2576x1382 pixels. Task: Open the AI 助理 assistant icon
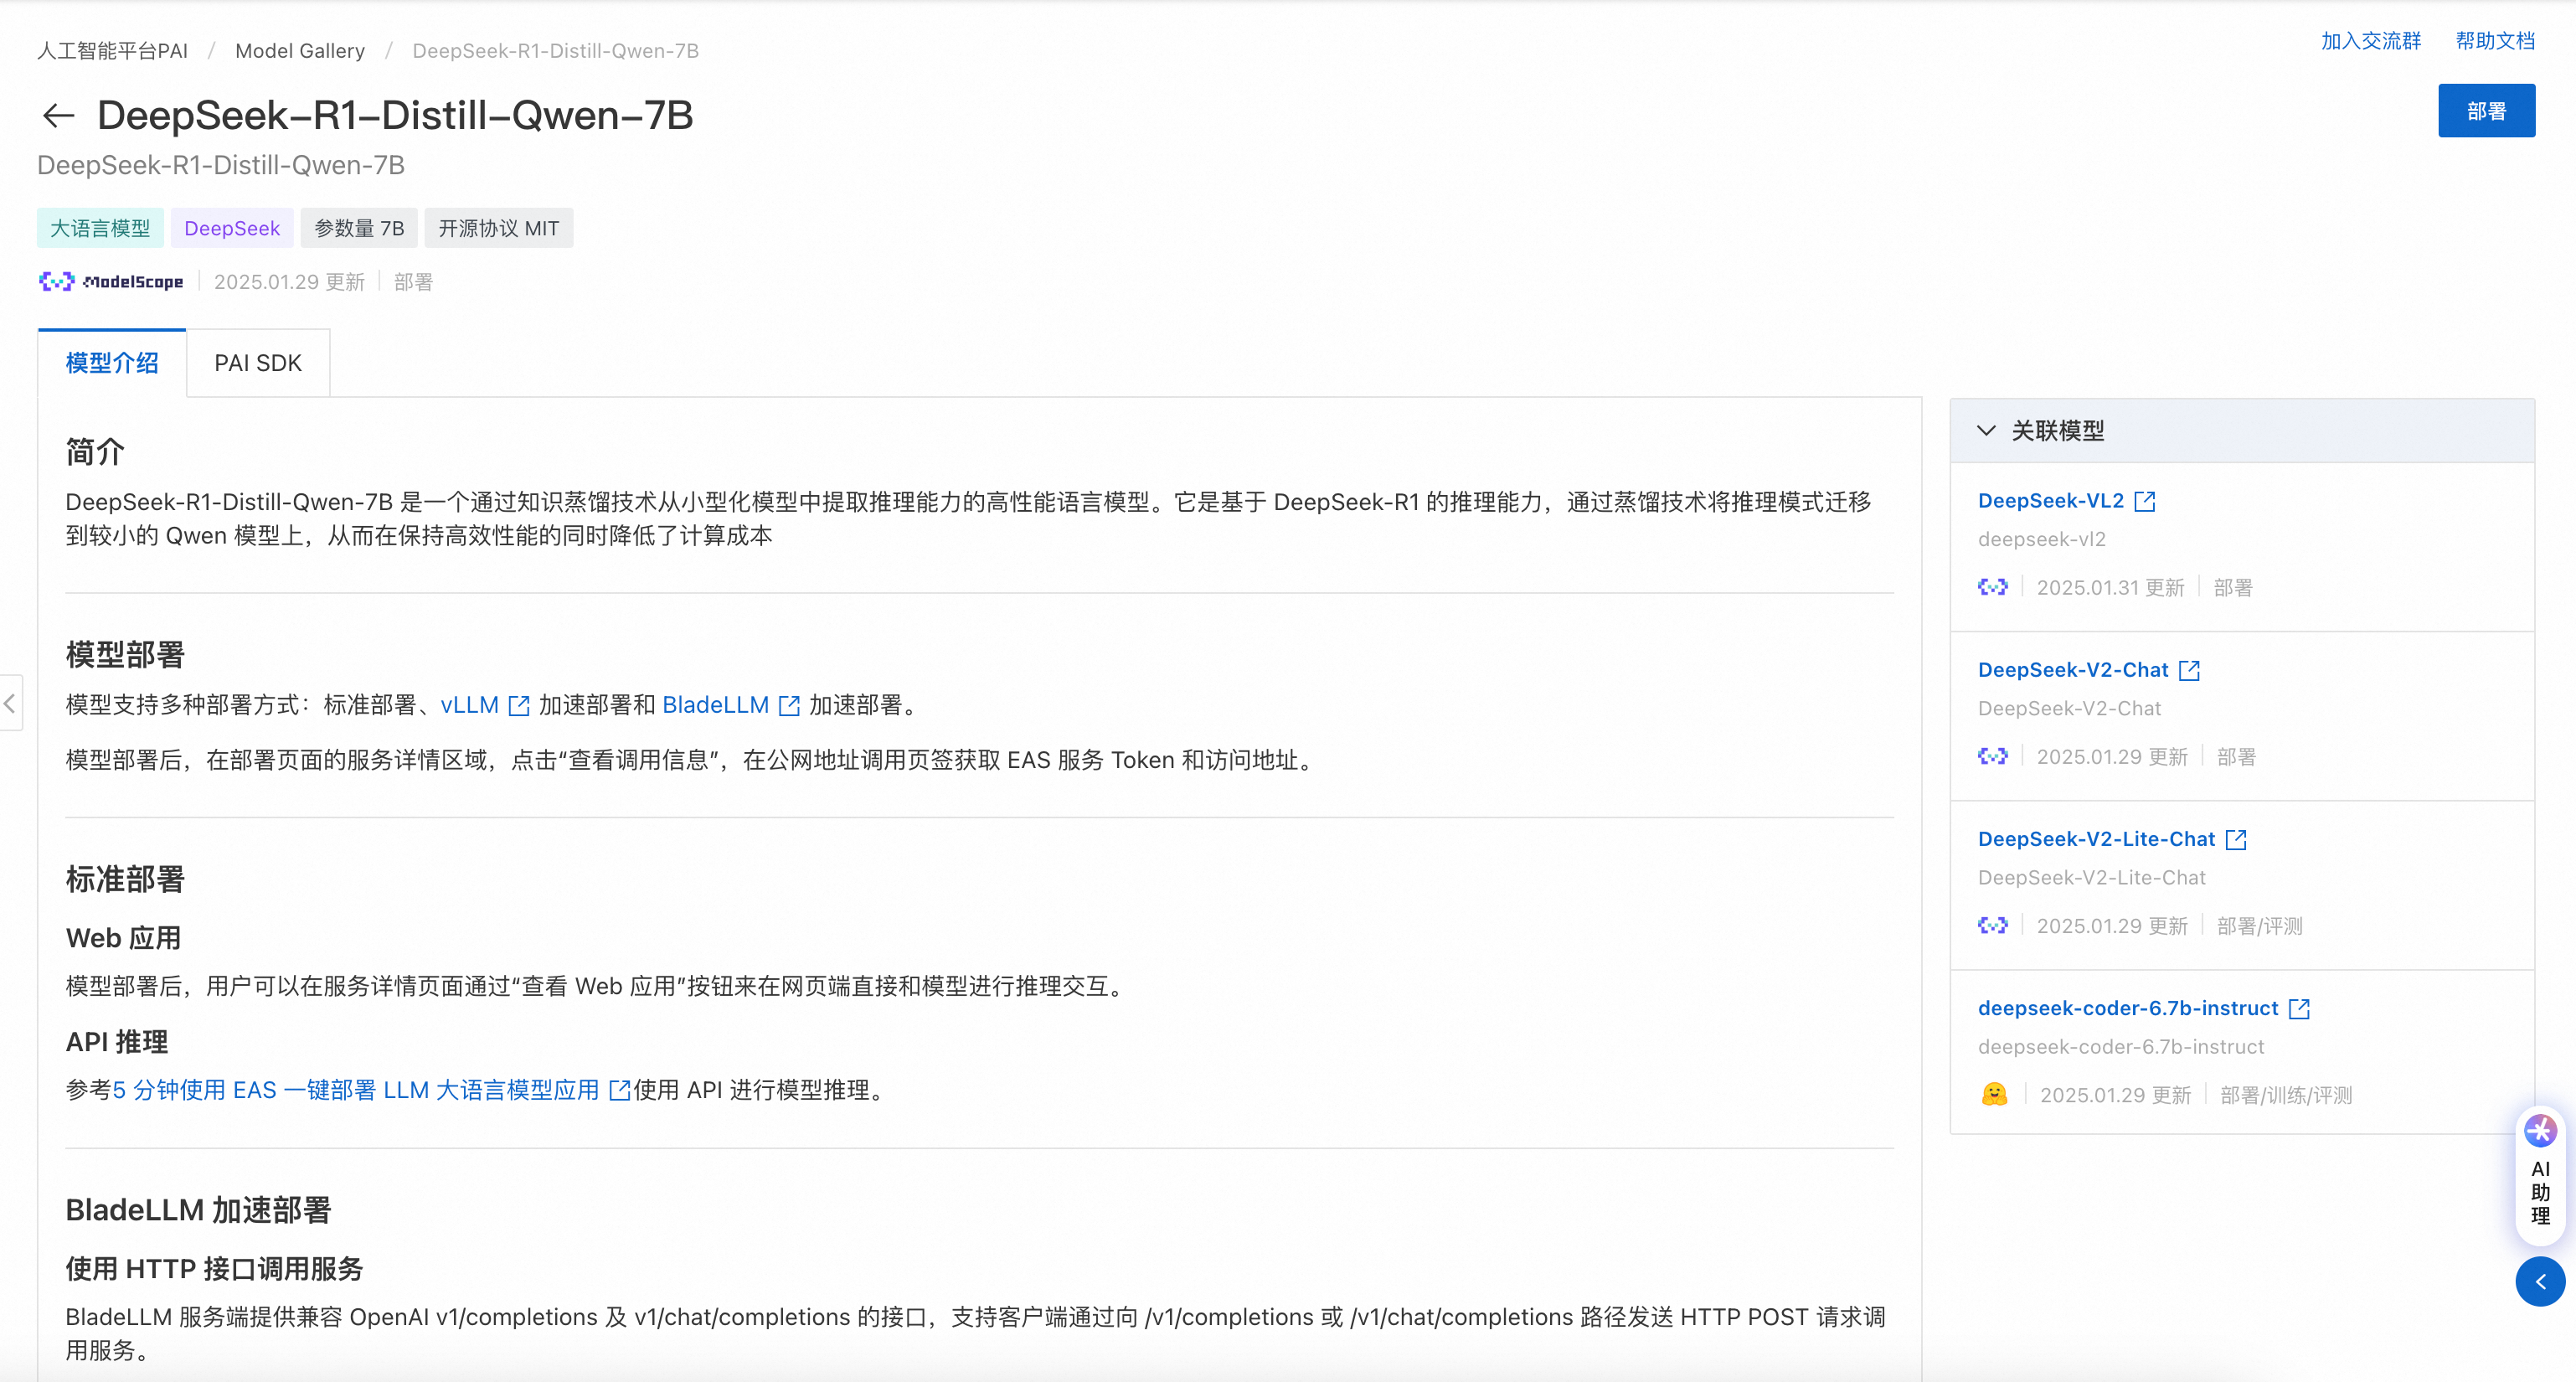2540,1132
